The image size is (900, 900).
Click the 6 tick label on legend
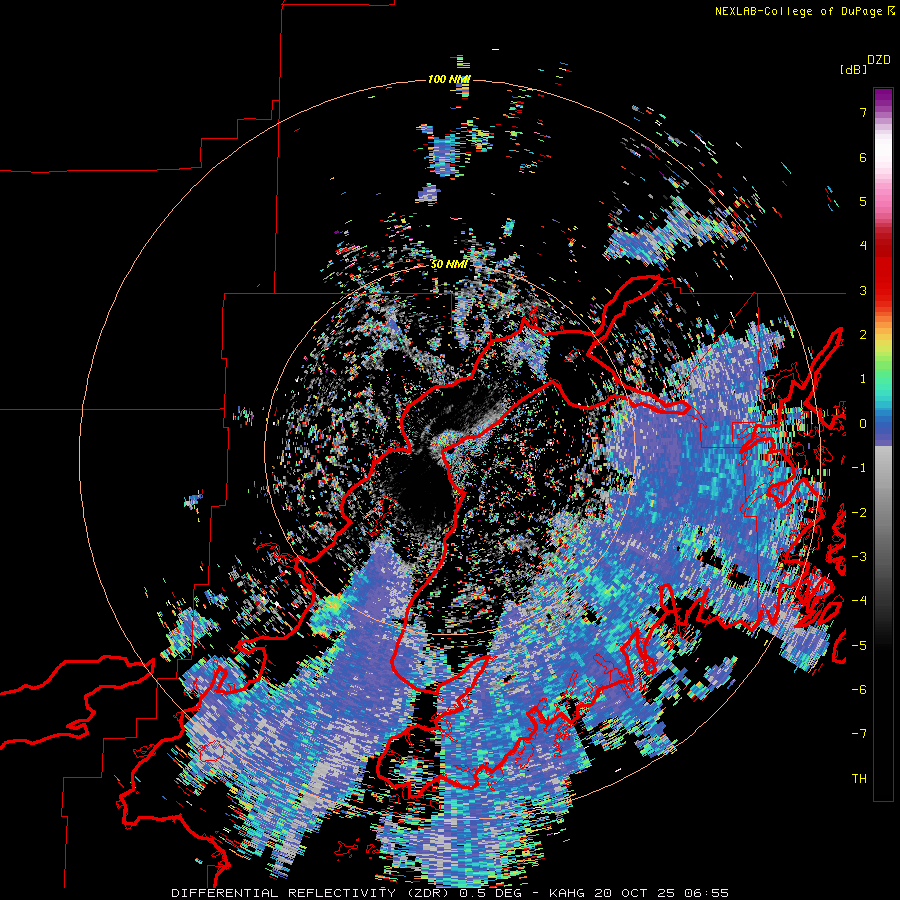(863, 157)
